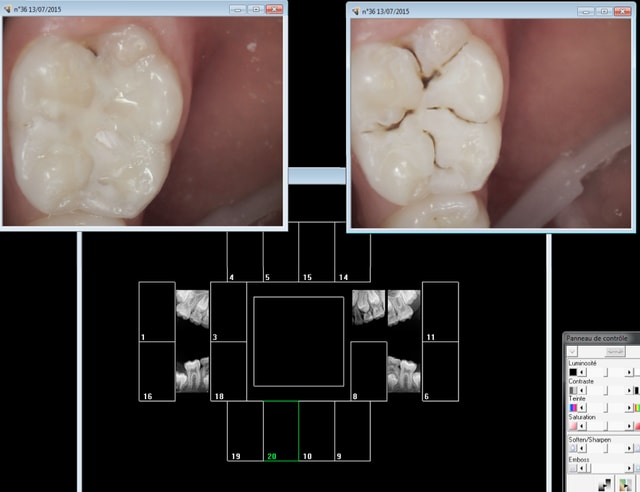Image resolution: width=640 pixels, height=492 pixels.
Task: Select the green highlighted slot 20
Action: 281,432
